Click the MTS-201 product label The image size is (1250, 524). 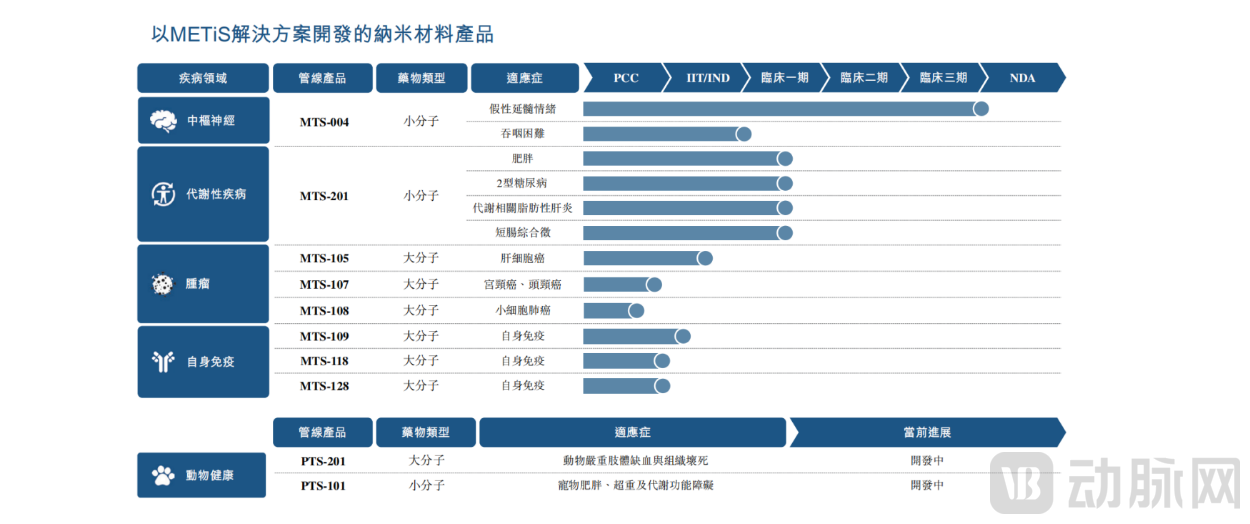click(324, 196)
